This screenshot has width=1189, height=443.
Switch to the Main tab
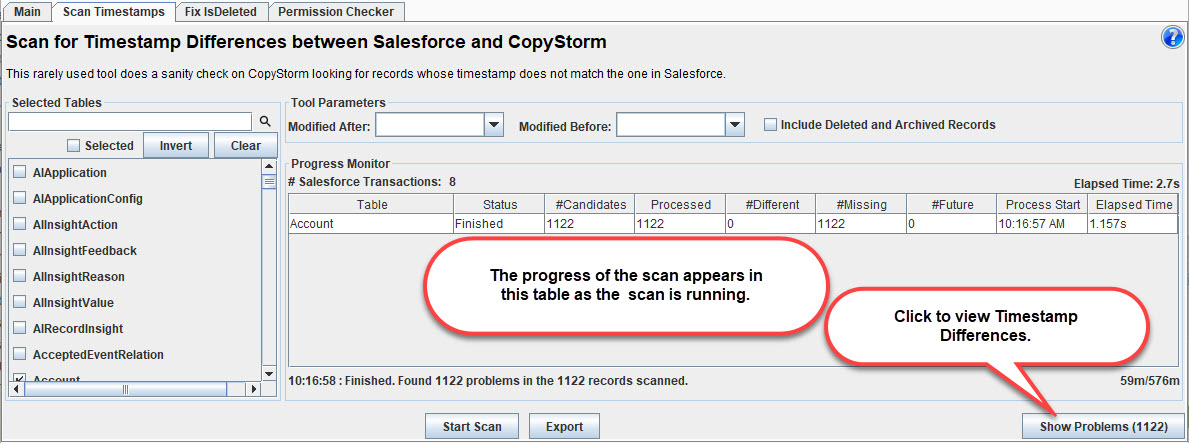coord(27,11)
